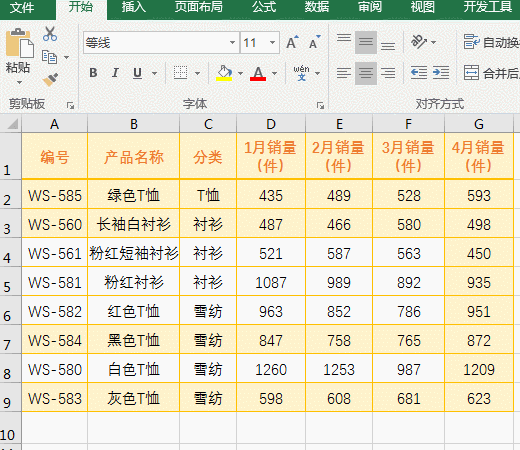This screenshot has height=450, width=520.
Task: Click the merge and center (合并后) icon
Action: click(x=471, y=73)
